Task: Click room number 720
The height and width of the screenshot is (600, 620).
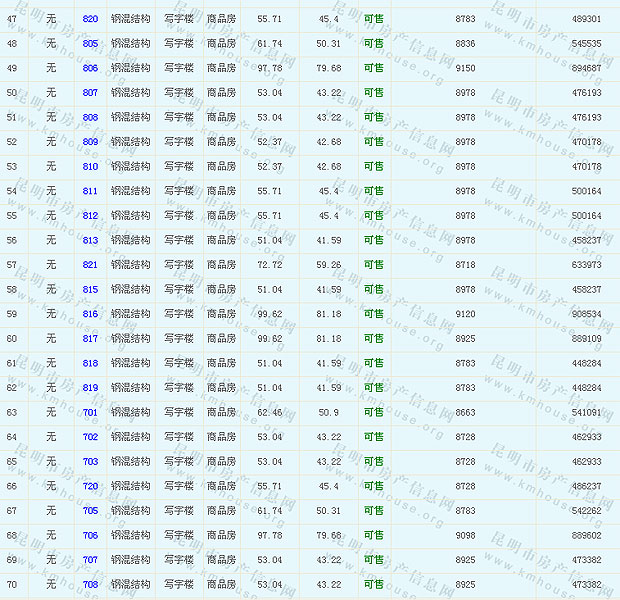Action: [90, 486]
